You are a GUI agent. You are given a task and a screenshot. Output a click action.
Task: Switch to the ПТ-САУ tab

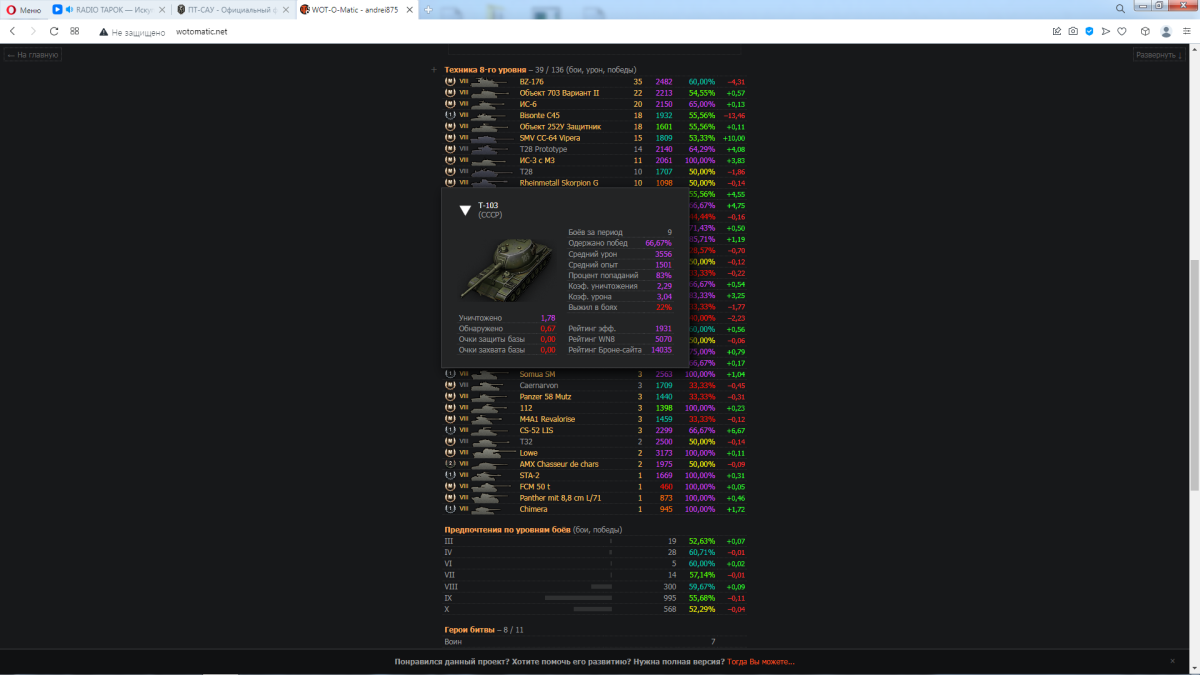tap(231, 9)
